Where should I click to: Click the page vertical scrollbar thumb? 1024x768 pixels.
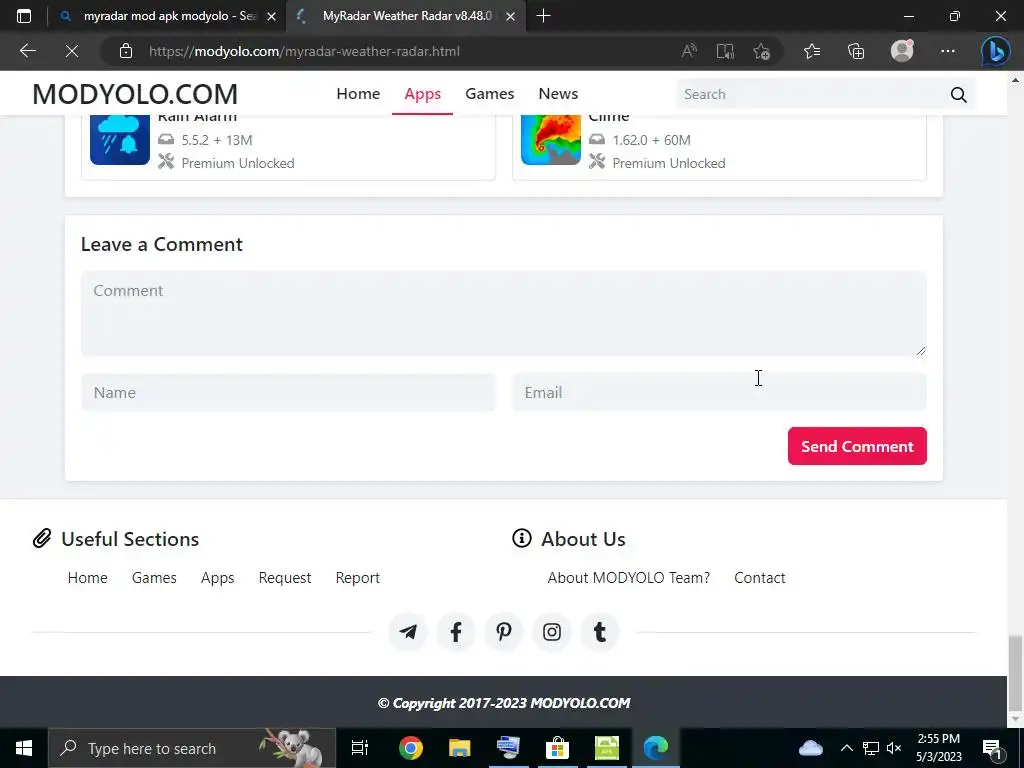click(x=1015, y=673)
